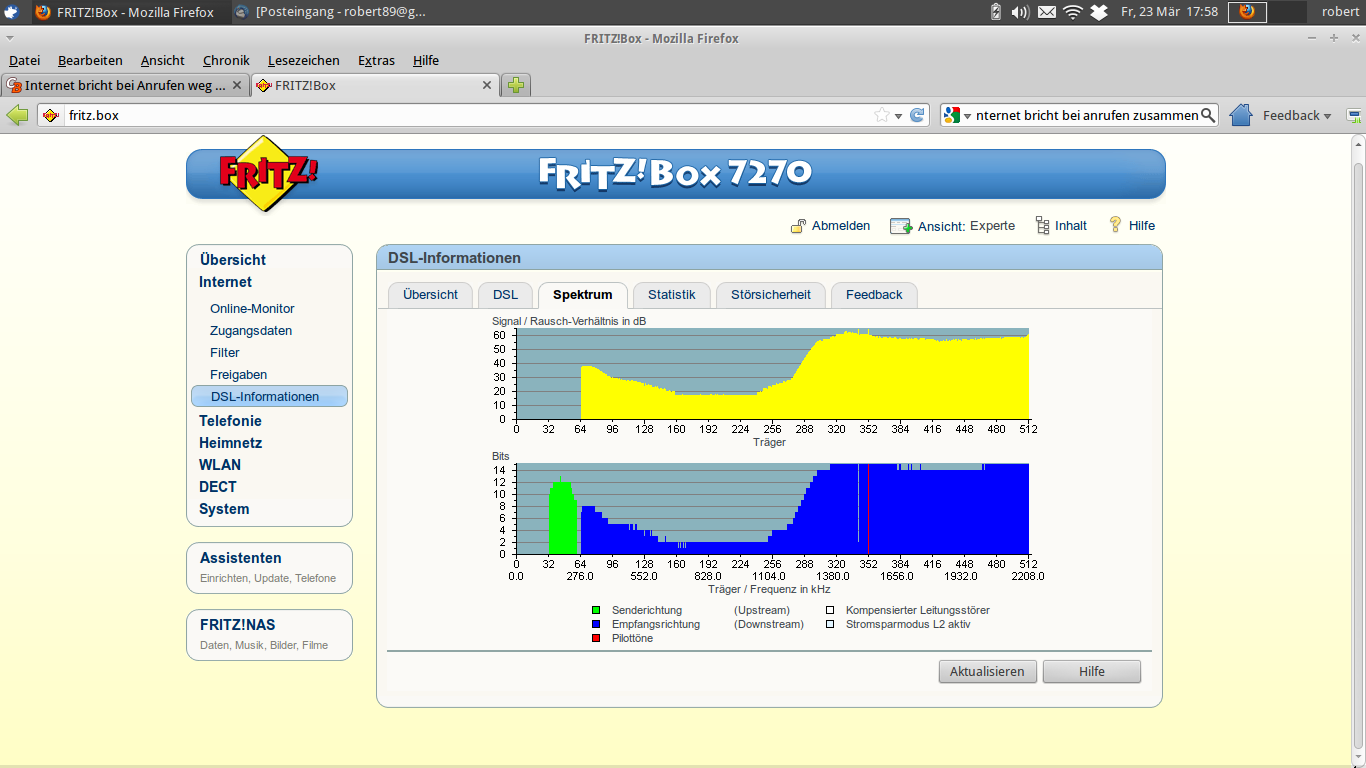Open the Lesezeichen menu
Viewport: 1366px width, 768px height.
(303, 60)
